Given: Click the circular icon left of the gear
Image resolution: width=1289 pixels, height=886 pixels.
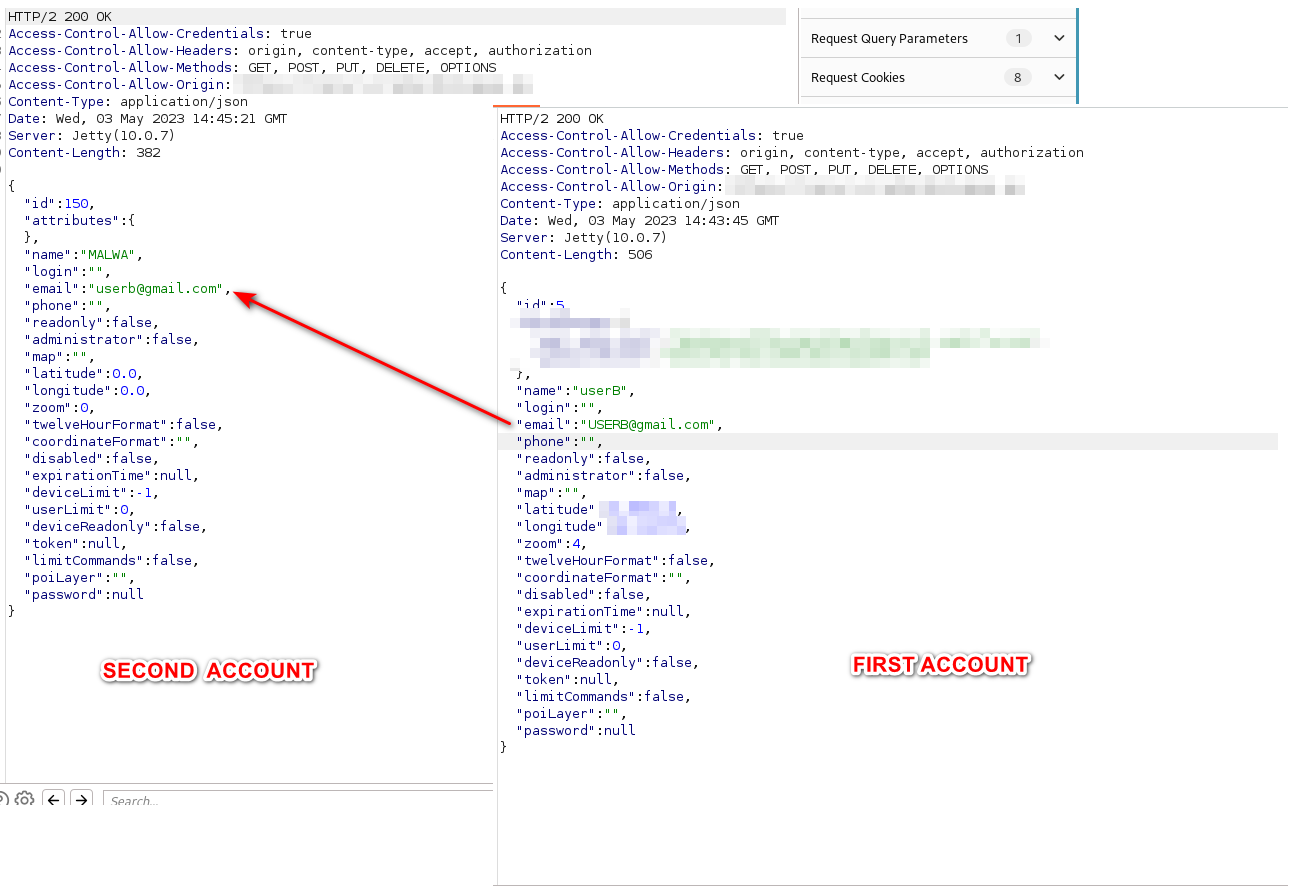Looking at the screenshot, I should (6, 798).
